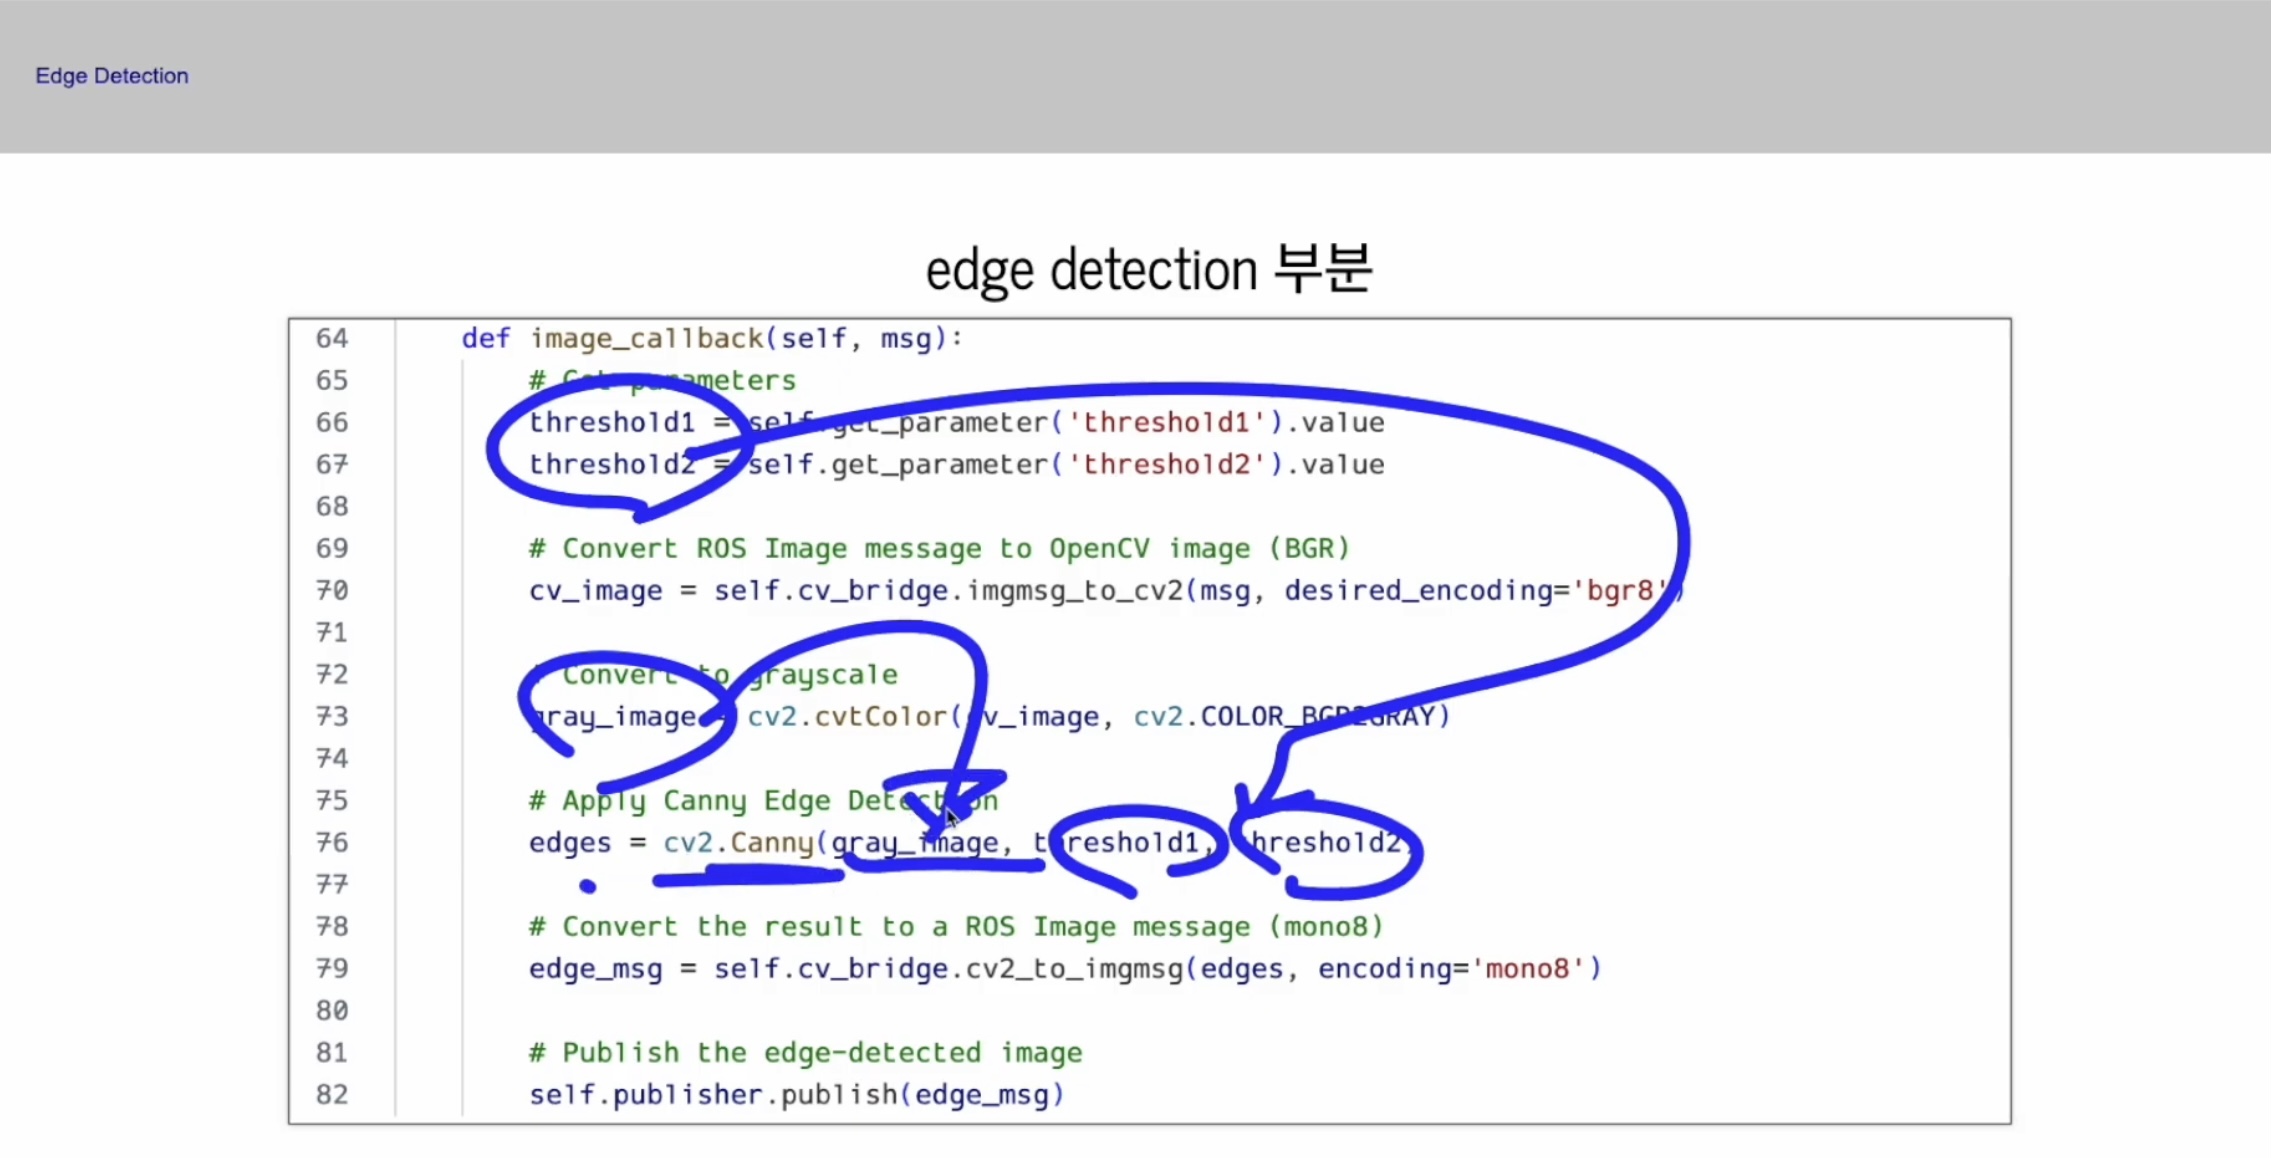Click line number 64 in the gutter

[331, 339]
